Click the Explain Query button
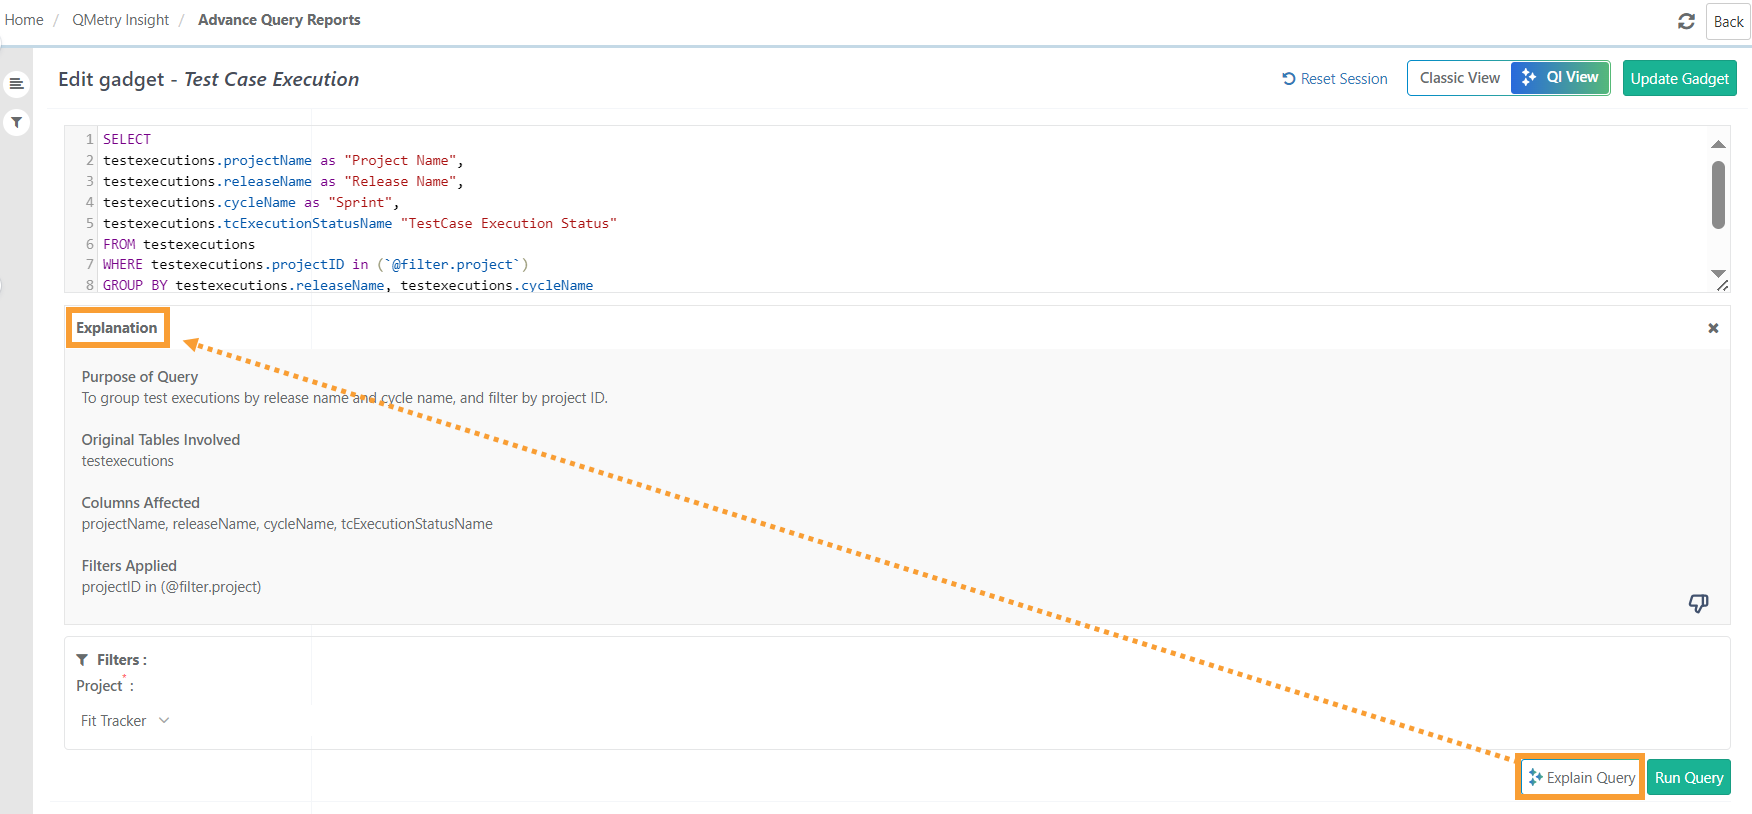The width and height of the screenshot is (1752, 814). [x=1581, y=778]
